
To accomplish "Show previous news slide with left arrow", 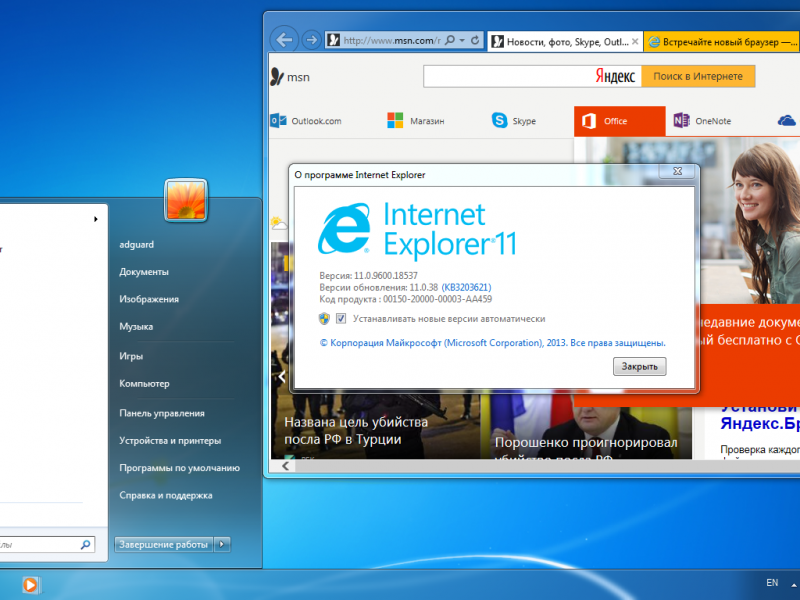I will [x=282, y=377].
